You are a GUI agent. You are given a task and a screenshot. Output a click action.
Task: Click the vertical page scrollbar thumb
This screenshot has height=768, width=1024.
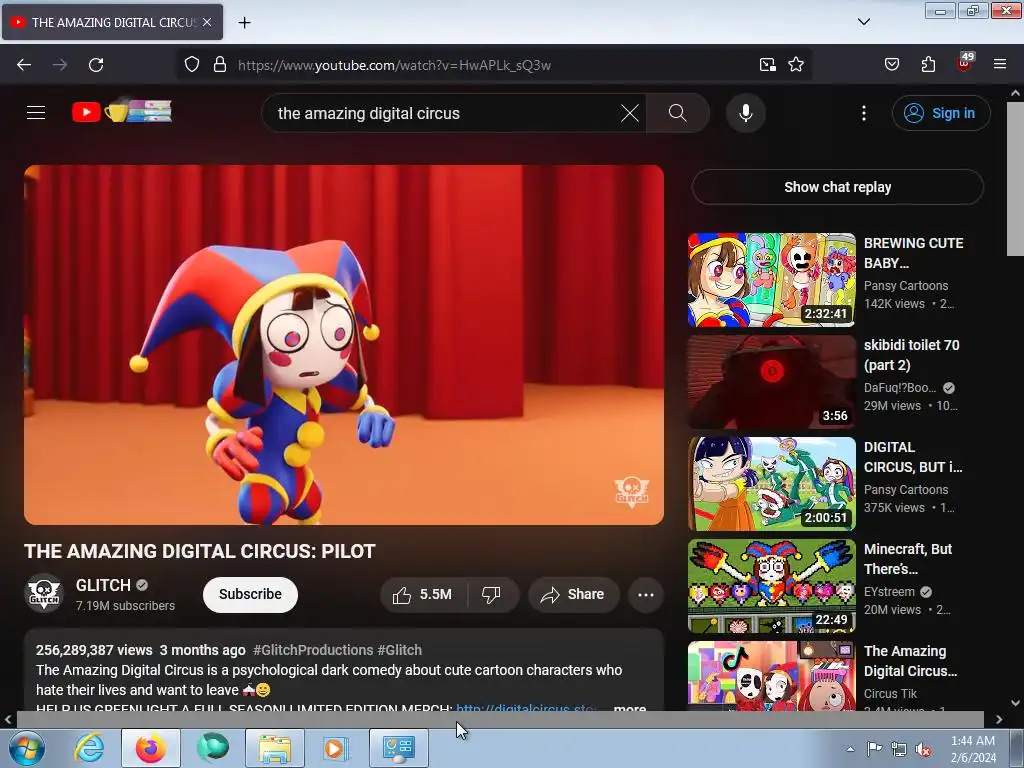[x=1015, y=179]
